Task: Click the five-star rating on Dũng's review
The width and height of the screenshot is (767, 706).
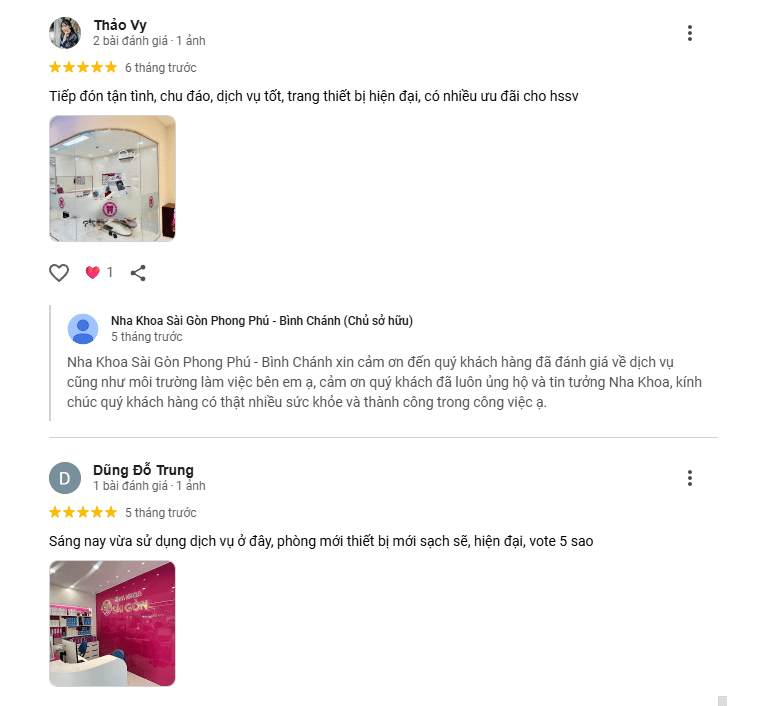Action: [x=83, y=512]
